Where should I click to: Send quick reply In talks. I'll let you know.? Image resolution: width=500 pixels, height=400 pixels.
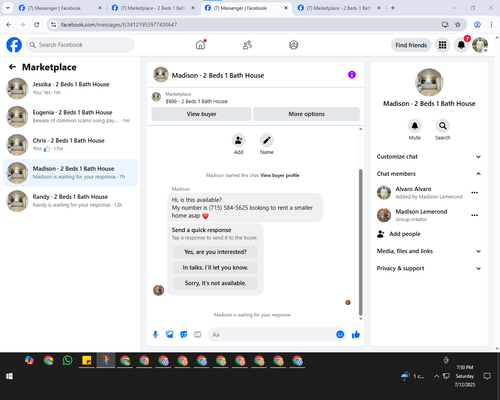215,268
